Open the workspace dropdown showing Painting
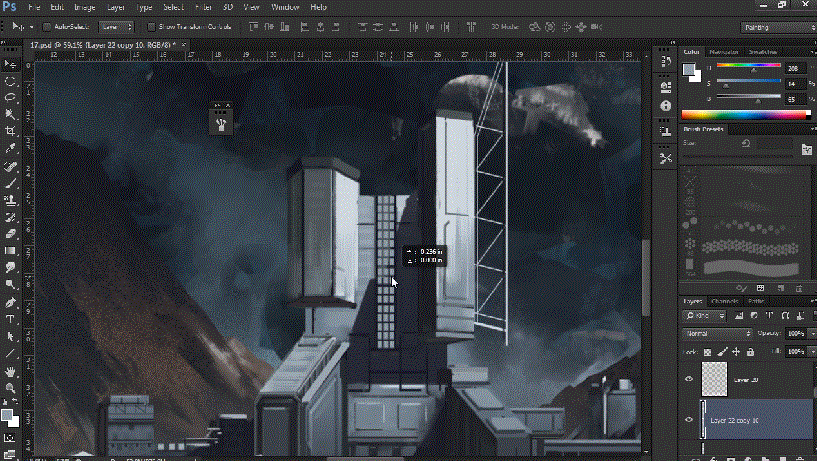This screenshot has height=461, width=817. tap(778, 27)
